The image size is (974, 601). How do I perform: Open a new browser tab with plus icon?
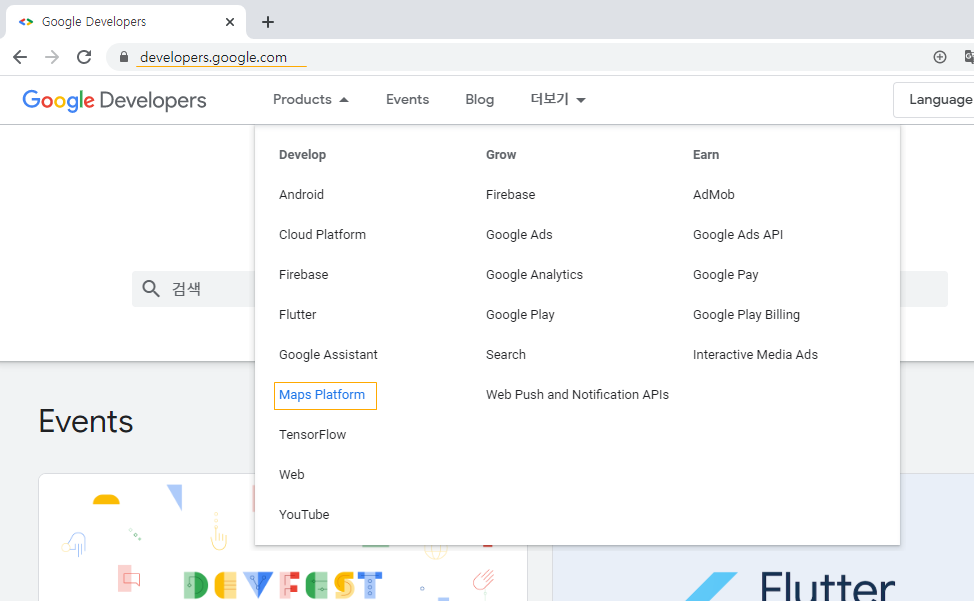tap(268, 22)
